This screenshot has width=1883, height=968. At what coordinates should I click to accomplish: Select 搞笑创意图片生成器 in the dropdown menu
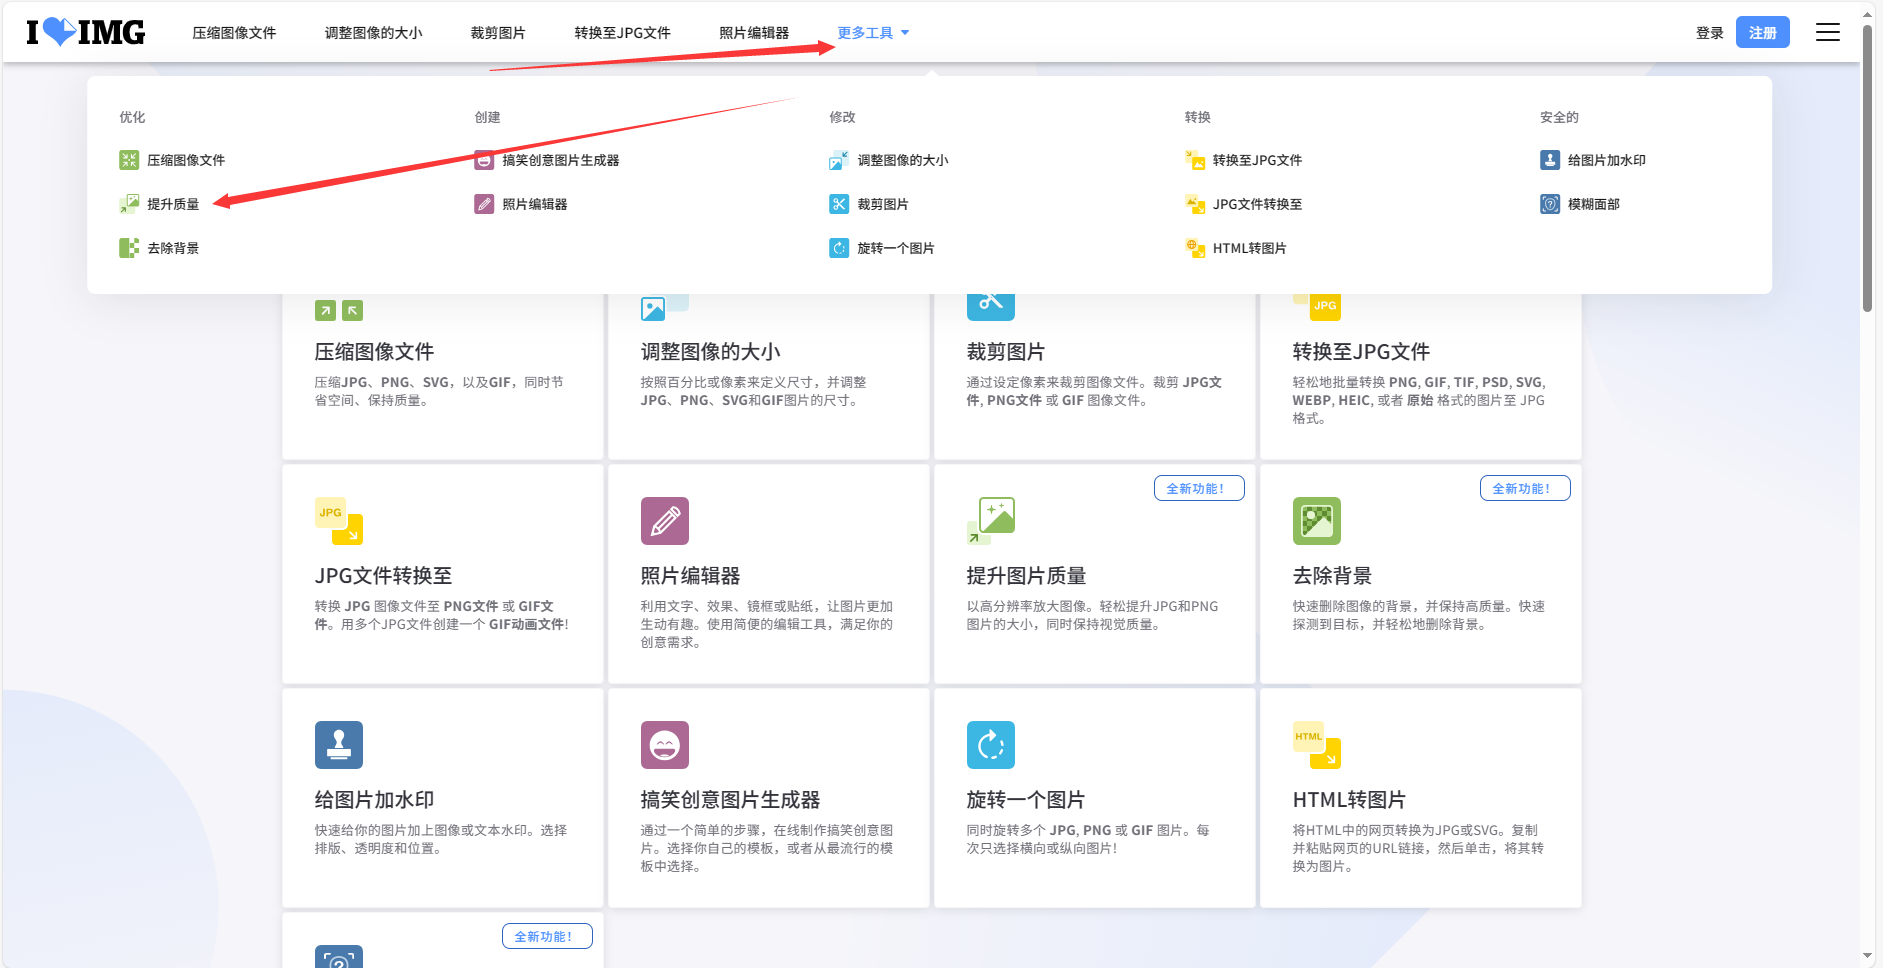tap(561, 160)
